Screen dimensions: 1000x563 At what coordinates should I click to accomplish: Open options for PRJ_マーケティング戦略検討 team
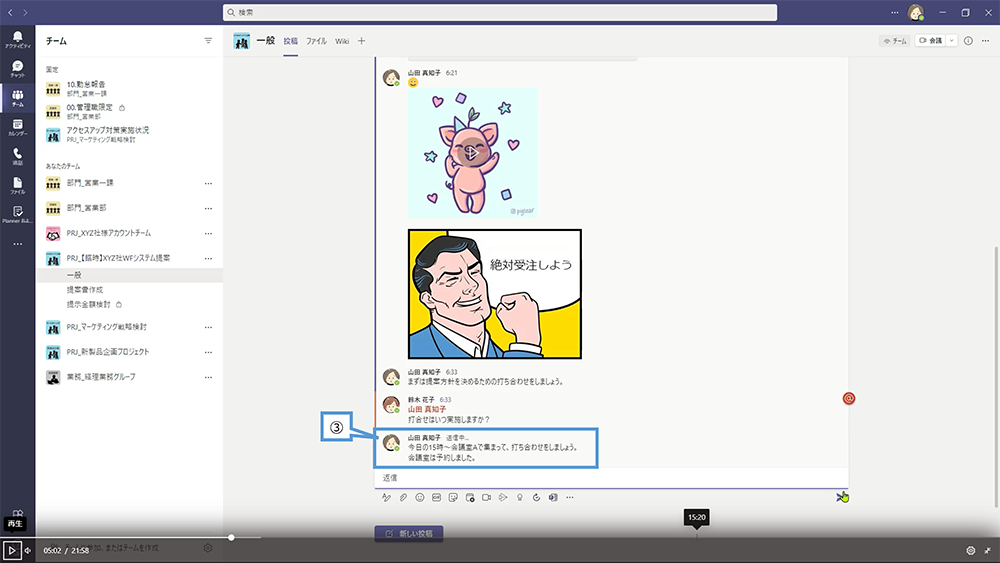208,327
